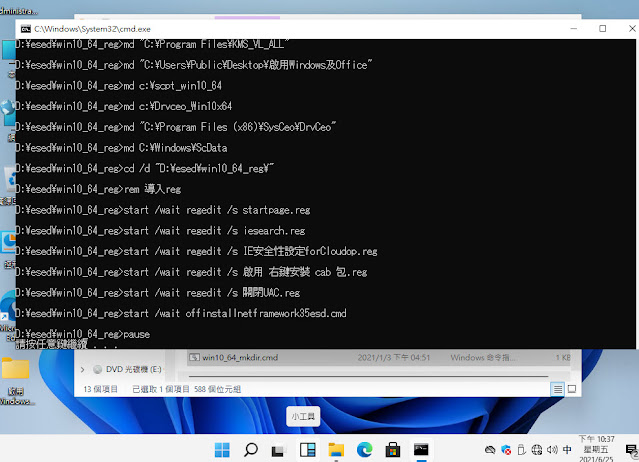Image resolution: width=639 pixels, height=462 pixels.
Task: Launch Microsoft Edge from the taskbar
Action: point(364,450)
